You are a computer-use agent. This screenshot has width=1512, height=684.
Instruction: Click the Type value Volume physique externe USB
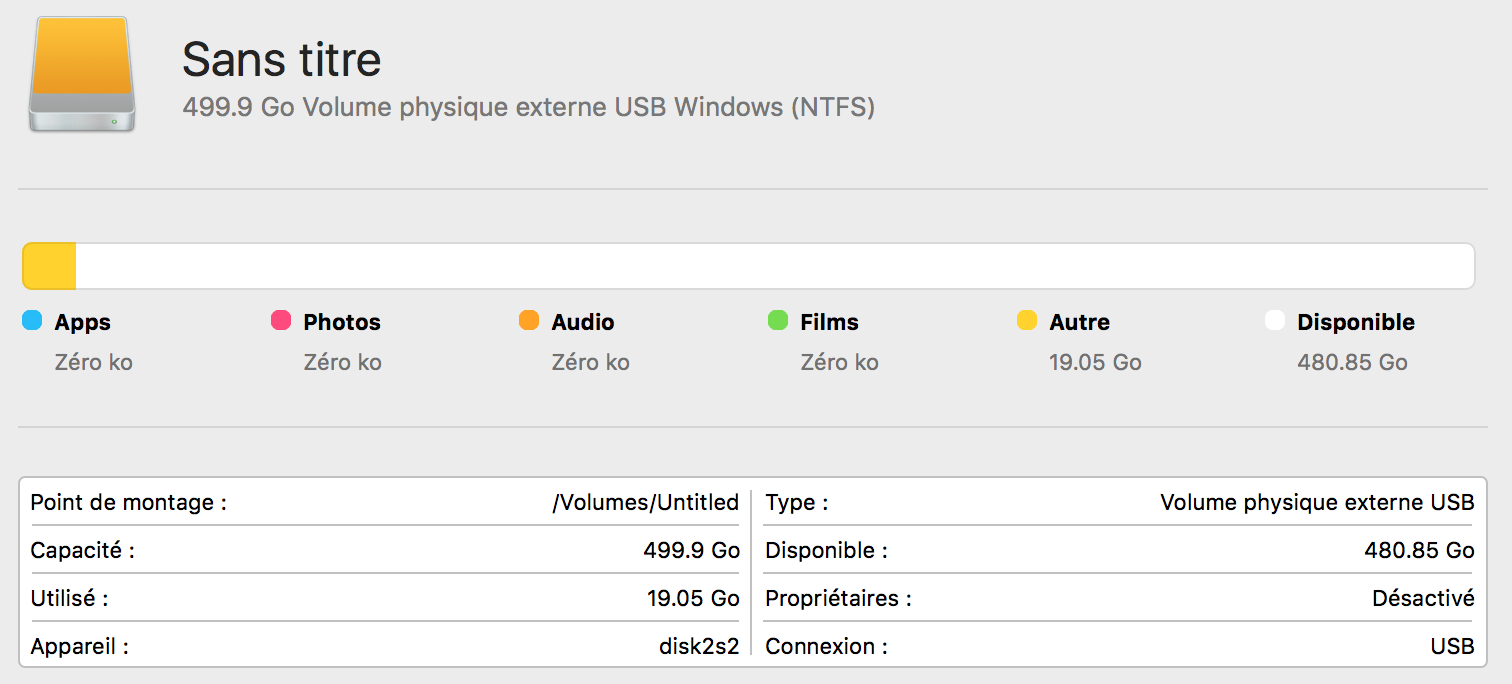click(x=1317, y=502)
